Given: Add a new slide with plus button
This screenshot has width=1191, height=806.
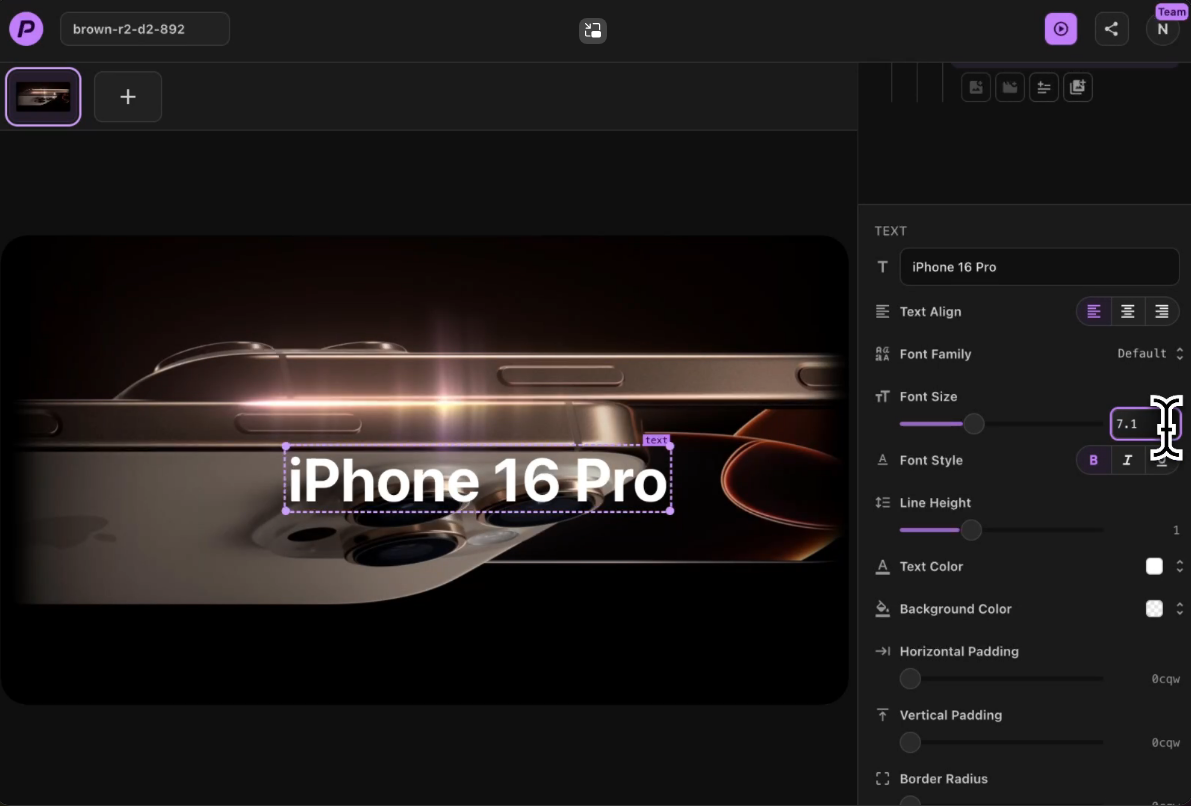Looking at the screenshot, I should 128,96.
